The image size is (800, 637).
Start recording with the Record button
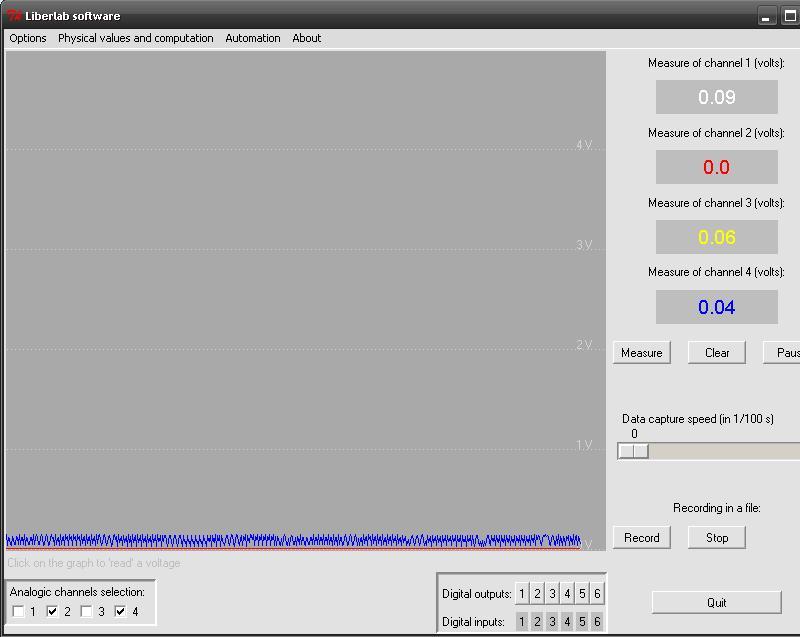click(641, 537)
